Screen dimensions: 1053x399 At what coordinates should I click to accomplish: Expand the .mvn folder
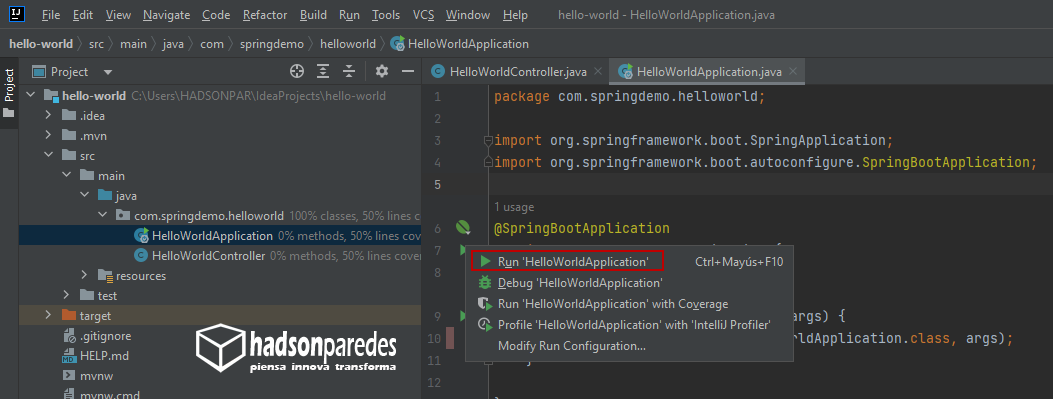[48, 136]
